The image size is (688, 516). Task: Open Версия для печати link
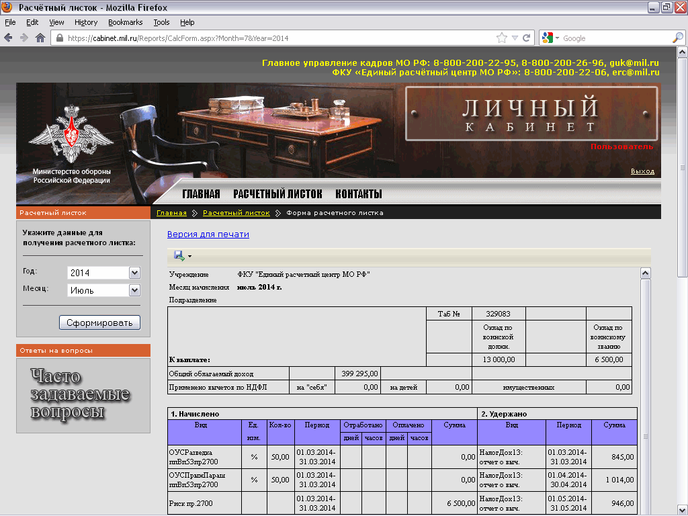pyautogui.click(x=208, y=234)
